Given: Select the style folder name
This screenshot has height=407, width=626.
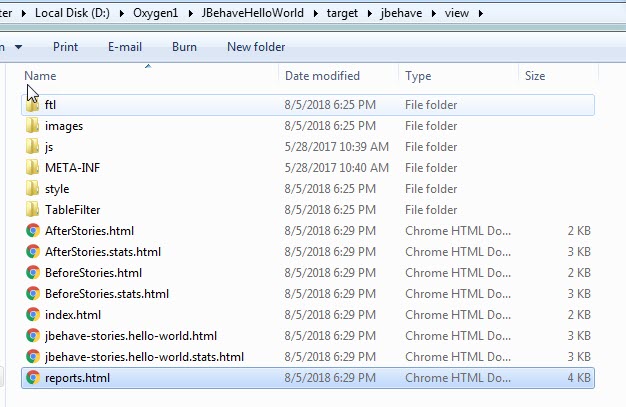Looking at the screenshot, I should [57, 189].
